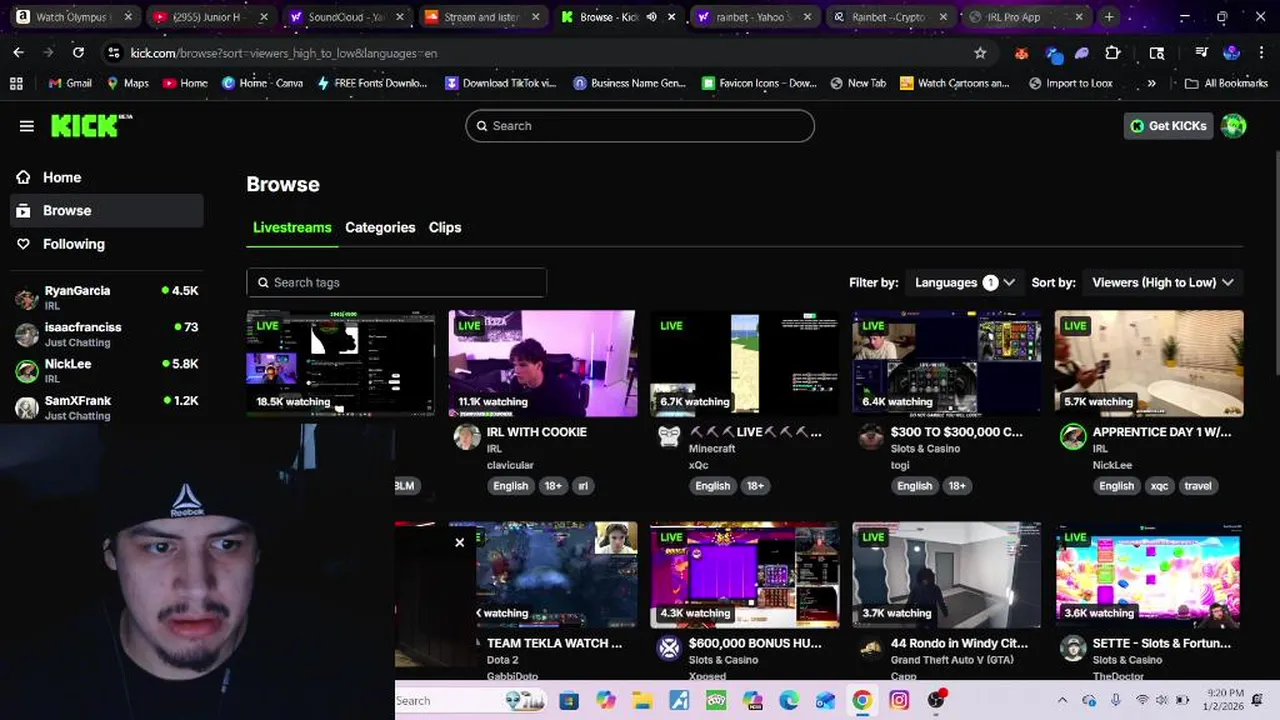
Task: Click the KICK logo
Action: click(91, 125)
